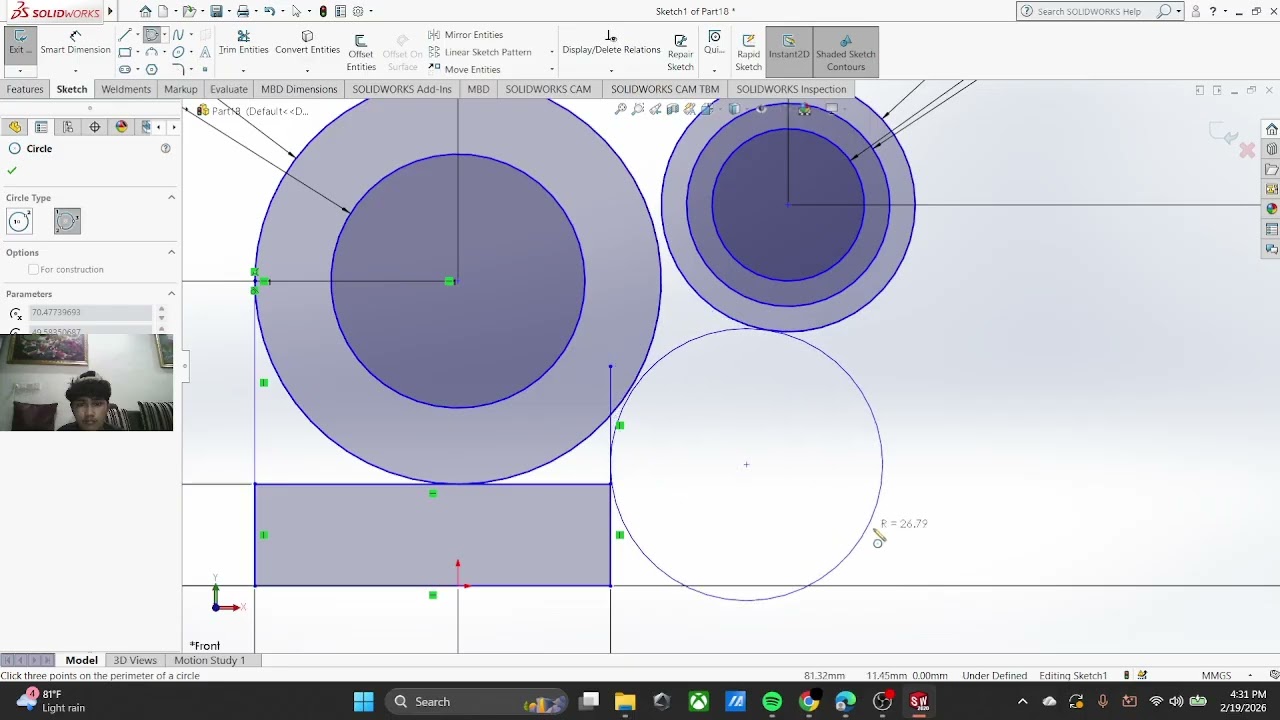1280x720 pixels.
Task: Switch to the Weldments tab
Action: (126, 89)
